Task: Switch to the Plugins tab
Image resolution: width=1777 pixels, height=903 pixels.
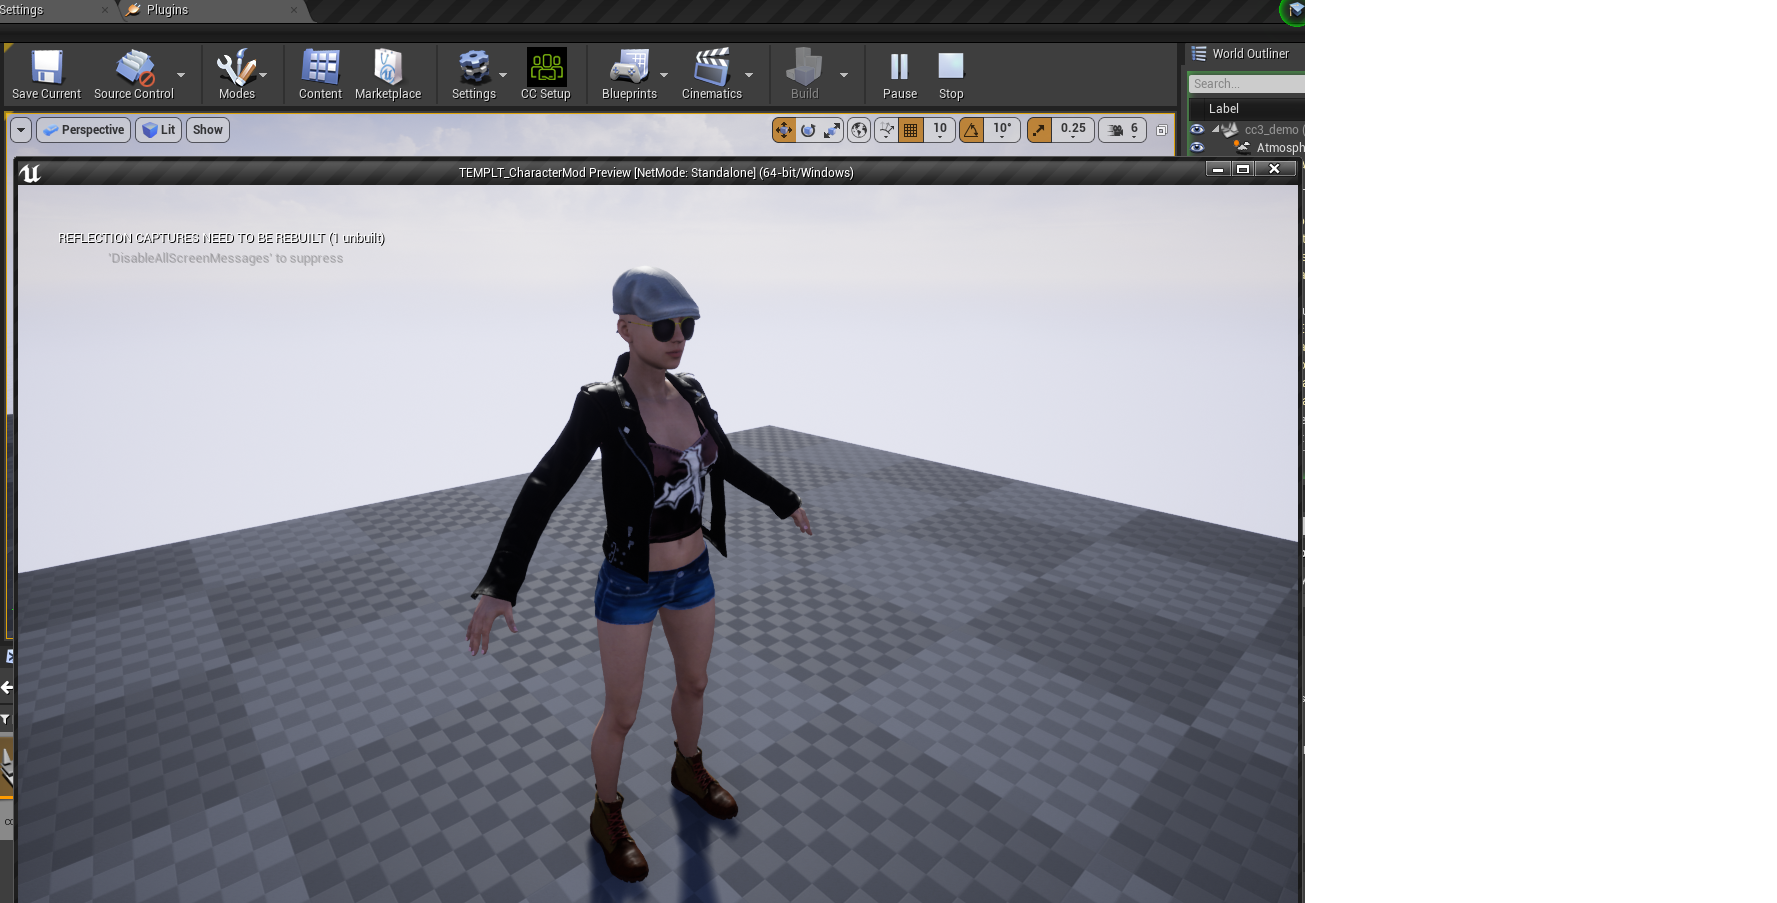Action: click(167, 10)
